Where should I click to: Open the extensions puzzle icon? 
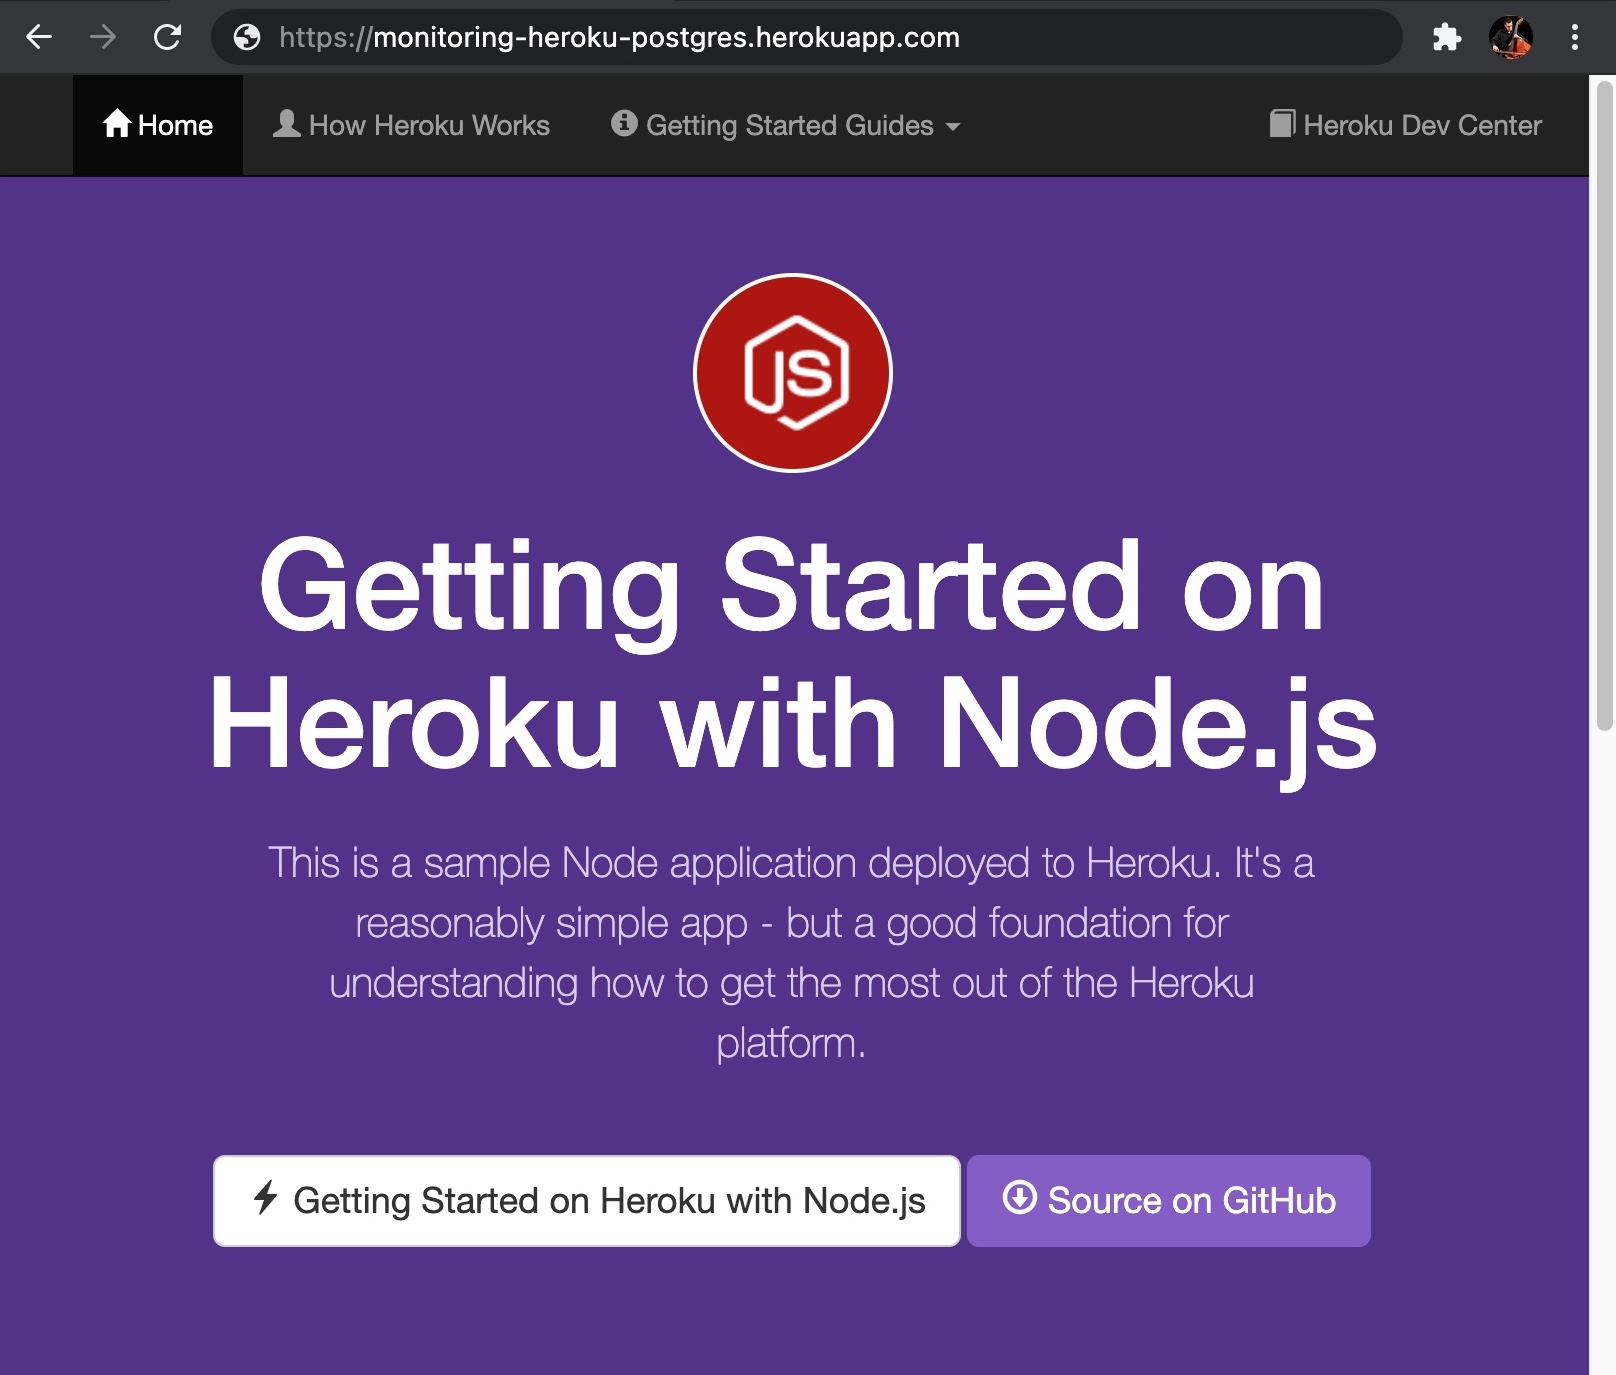click(x=1446, y=38)
